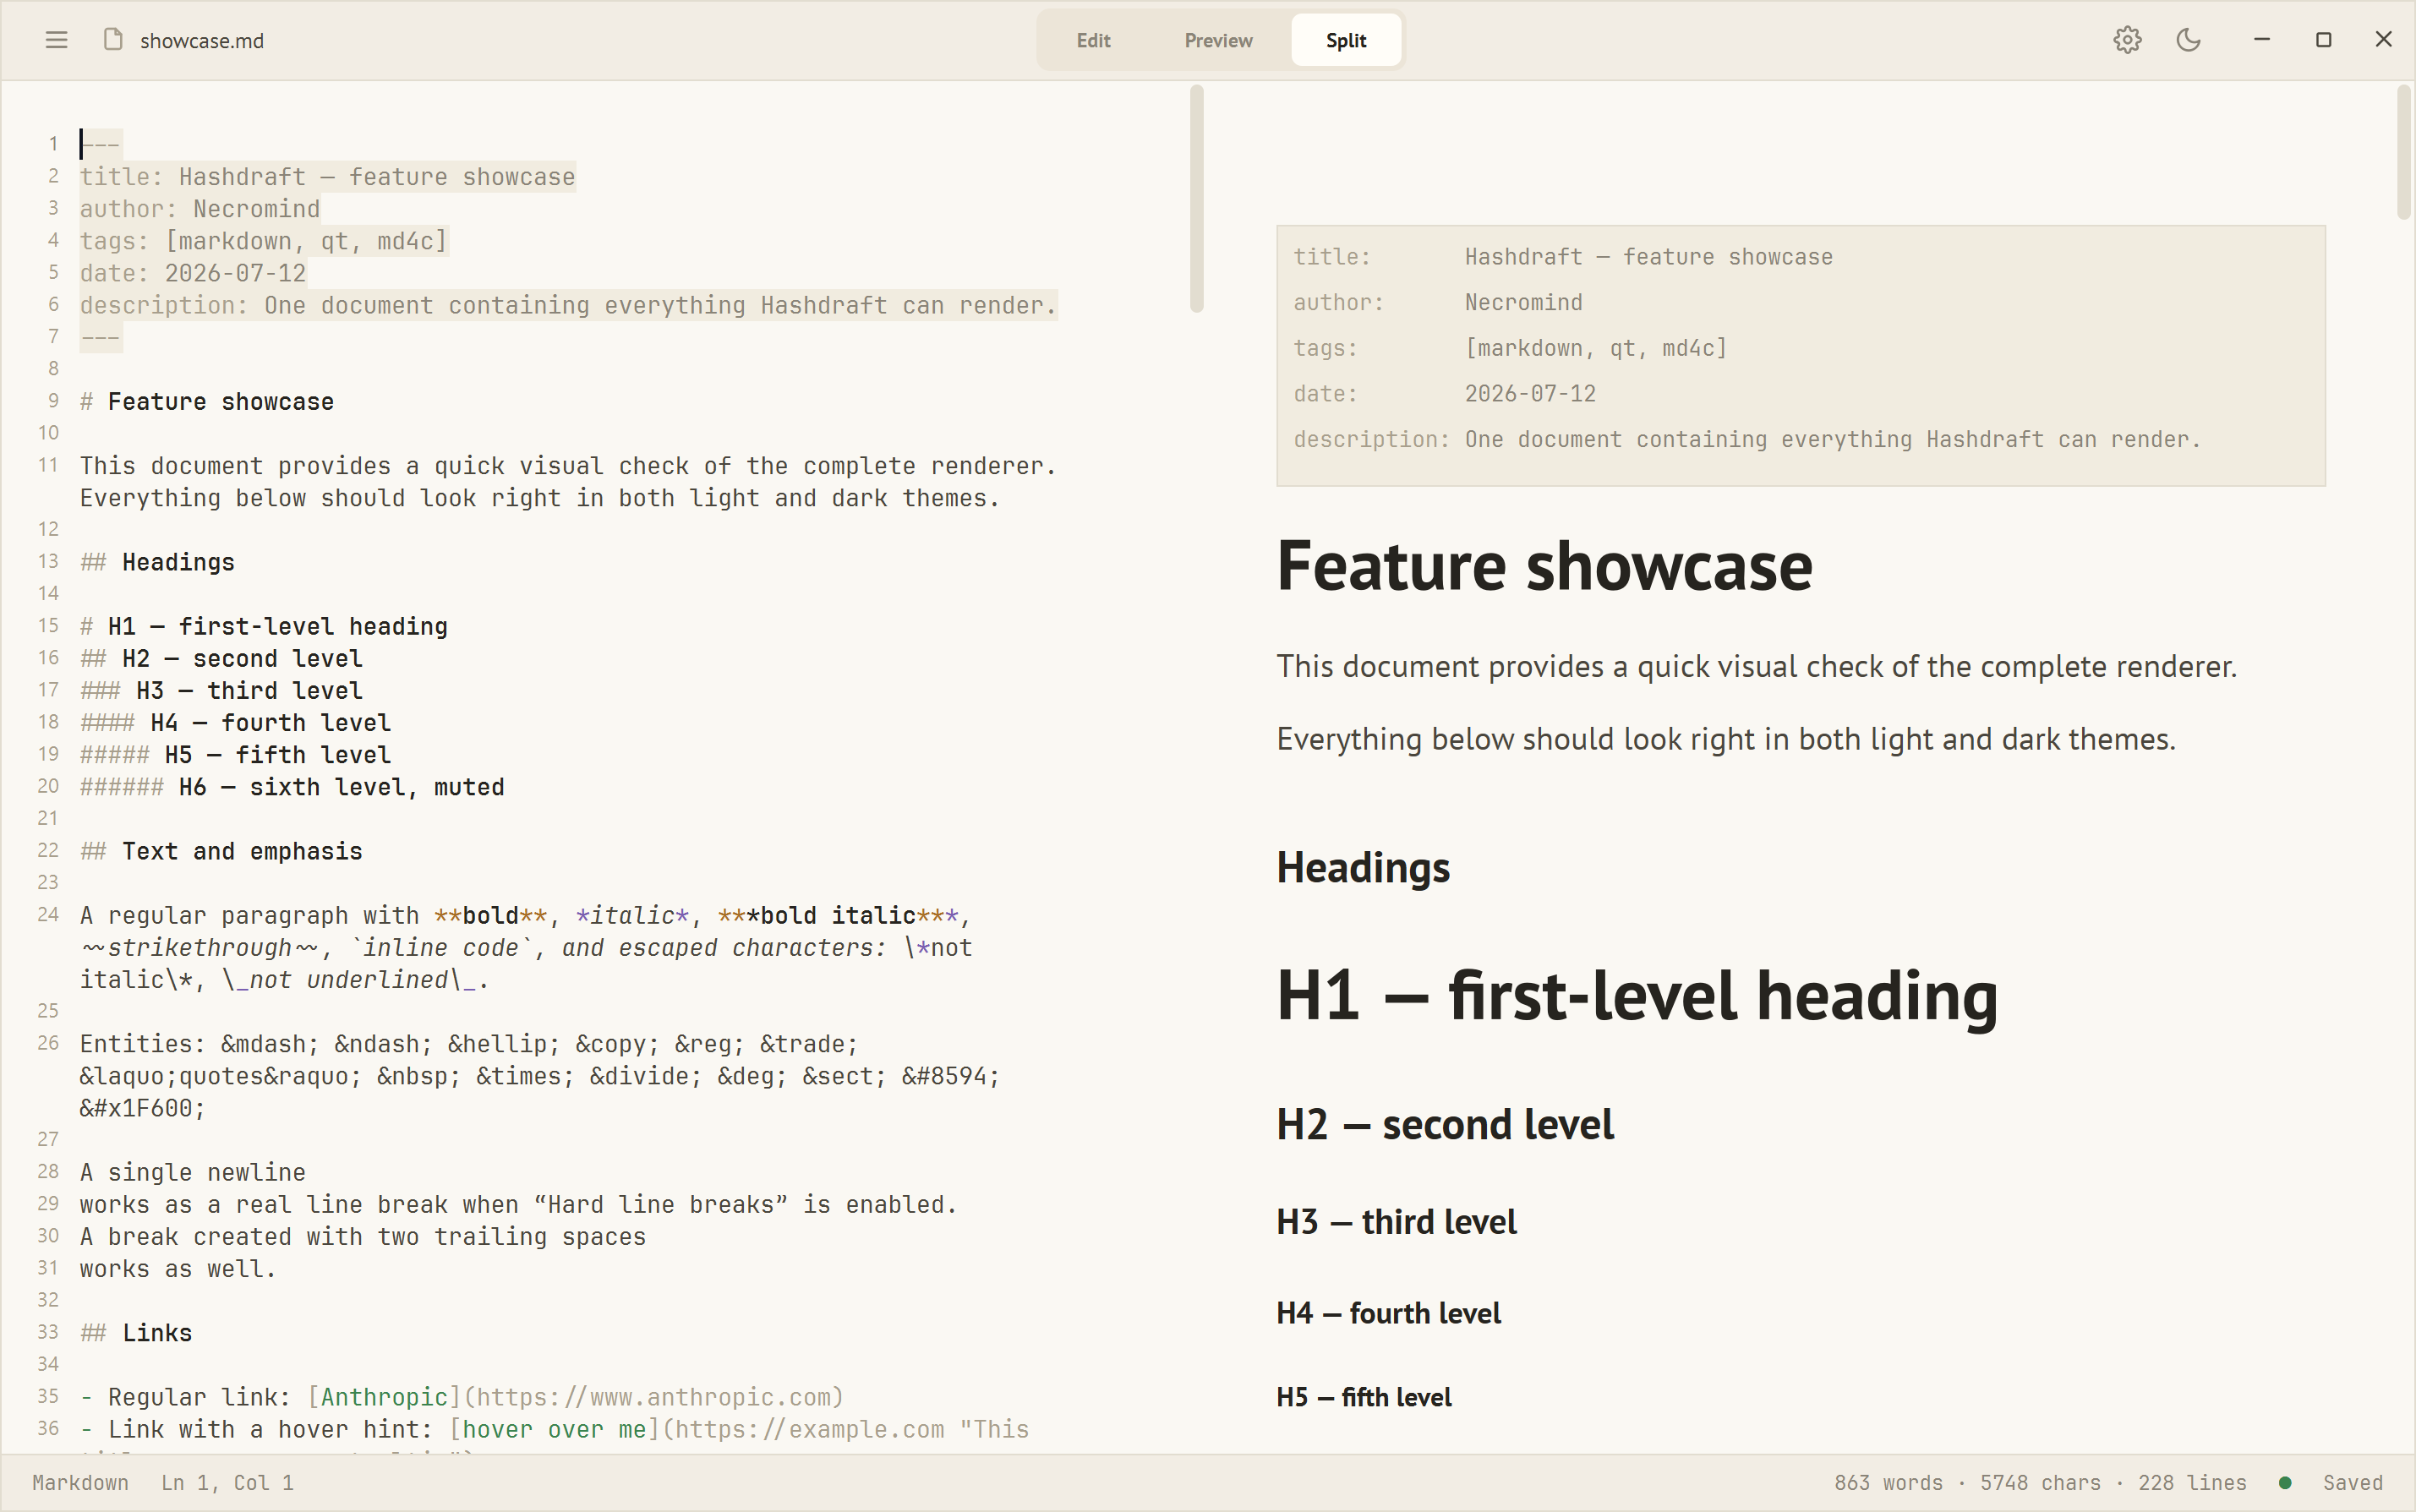
Task: Open the hamburger menu
Action: pos(56,40)
